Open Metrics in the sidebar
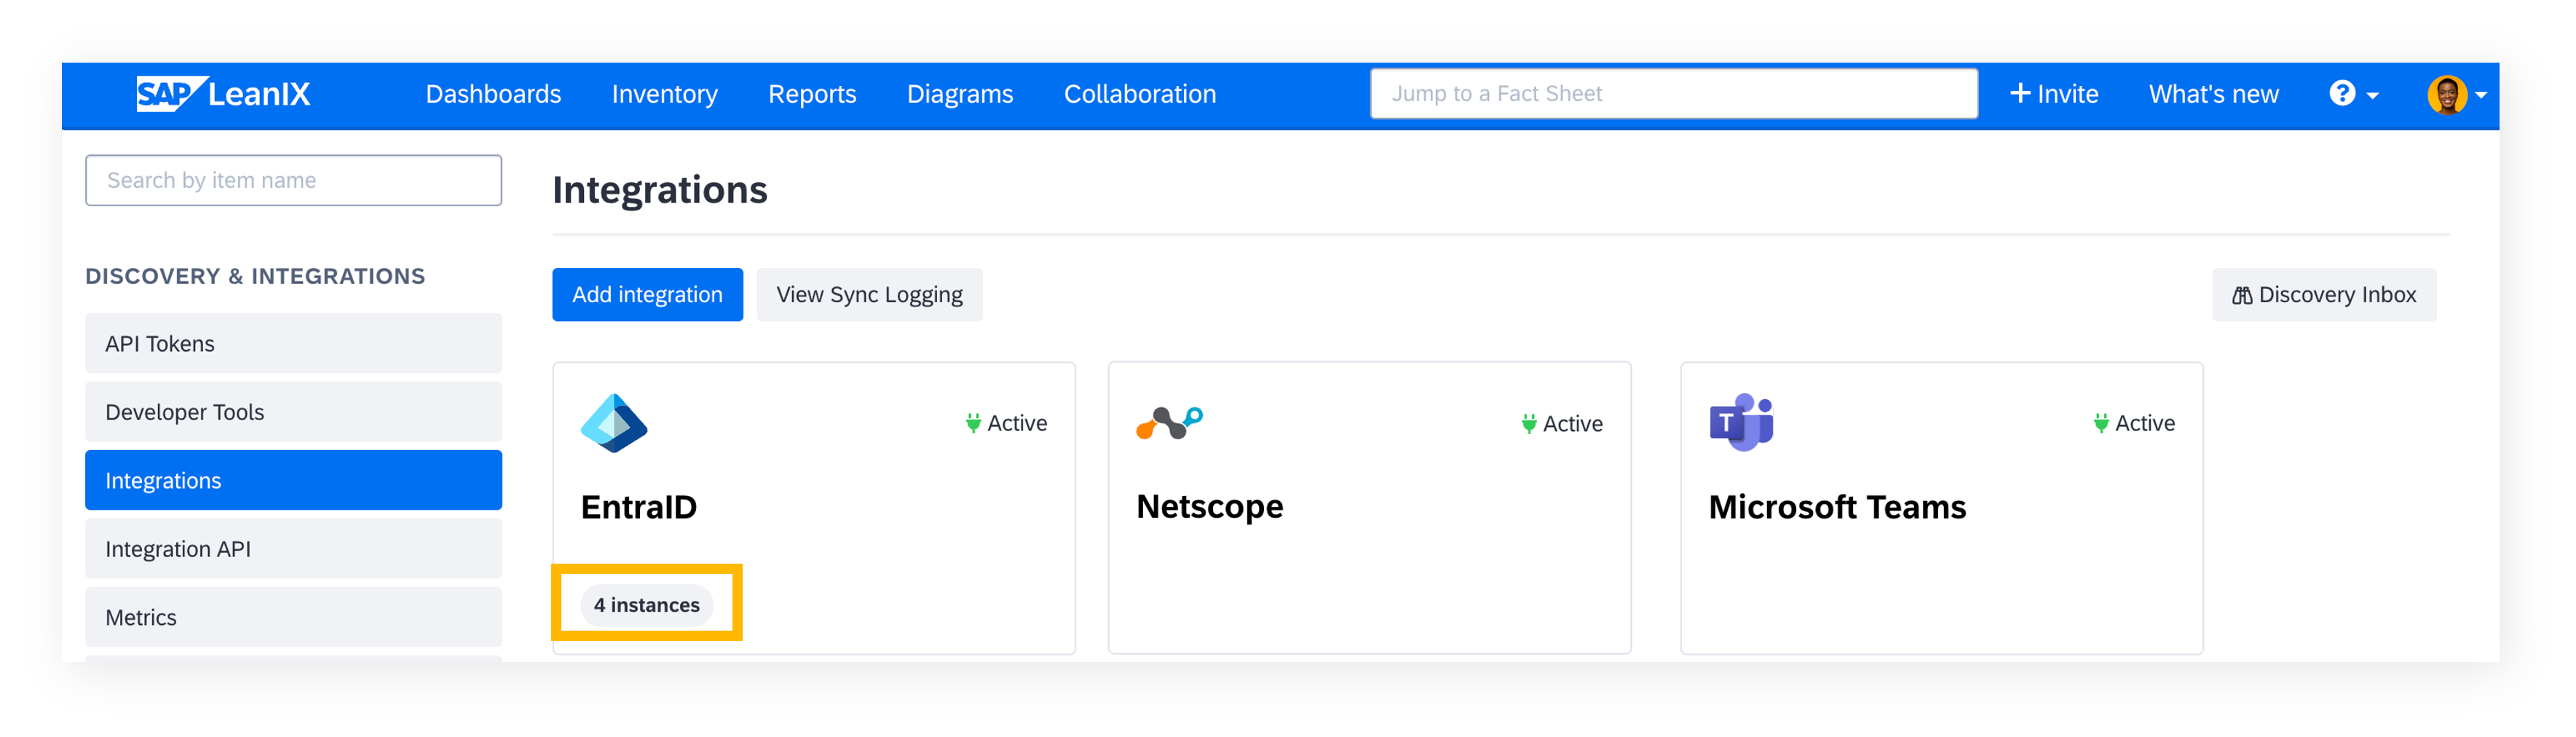 coord(293,617)
